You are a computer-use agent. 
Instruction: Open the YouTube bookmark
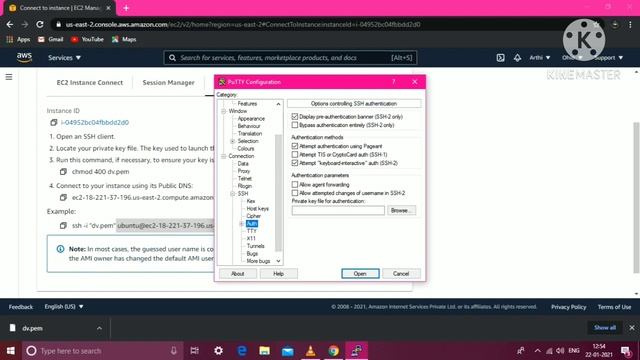(87, 39)
